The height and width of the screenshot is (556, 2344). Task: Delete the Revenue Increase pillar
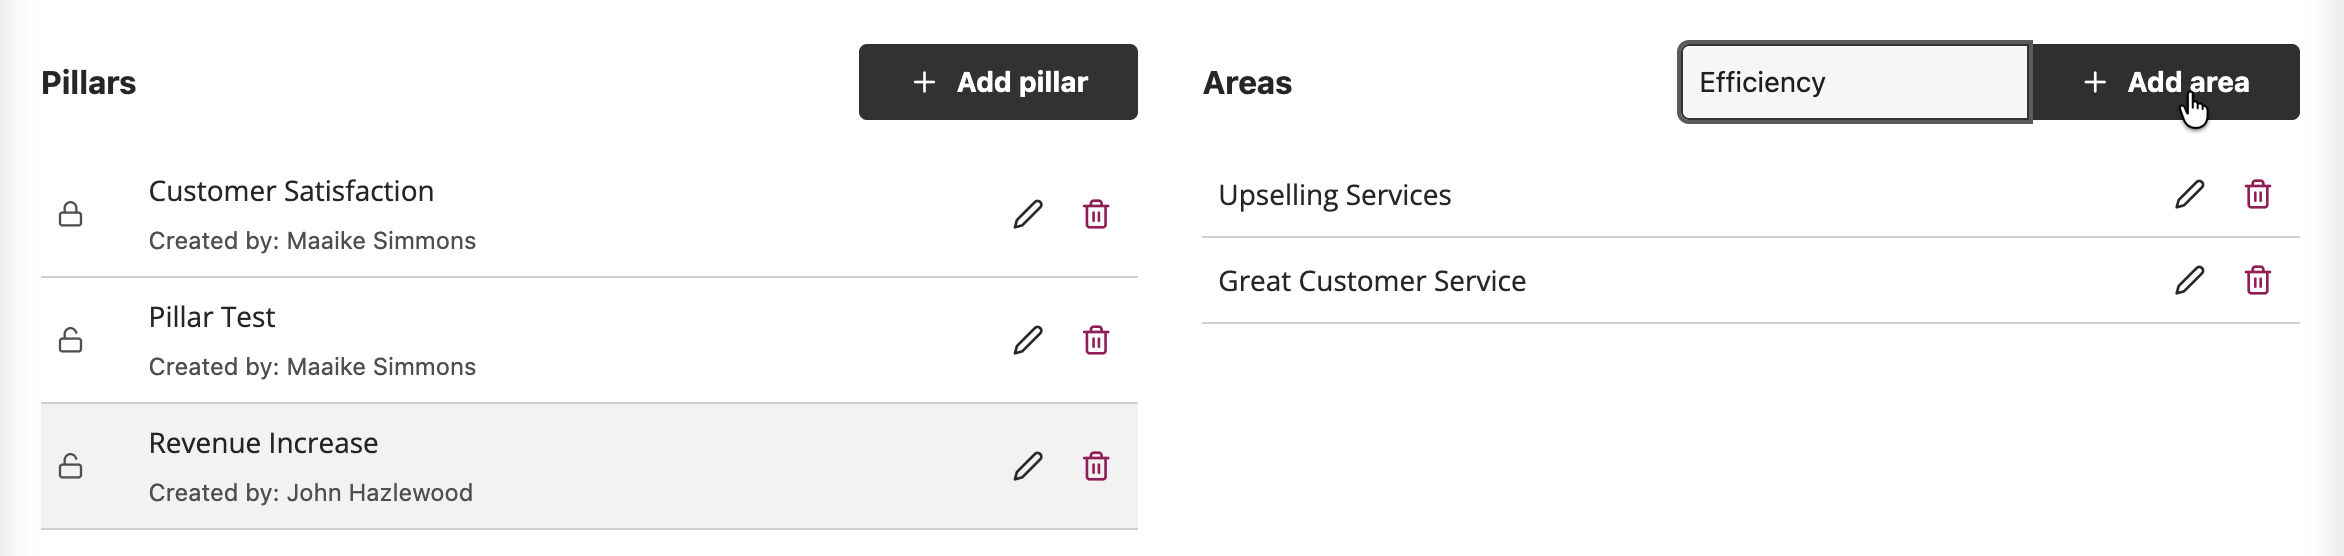click(x=1096, y=466)
